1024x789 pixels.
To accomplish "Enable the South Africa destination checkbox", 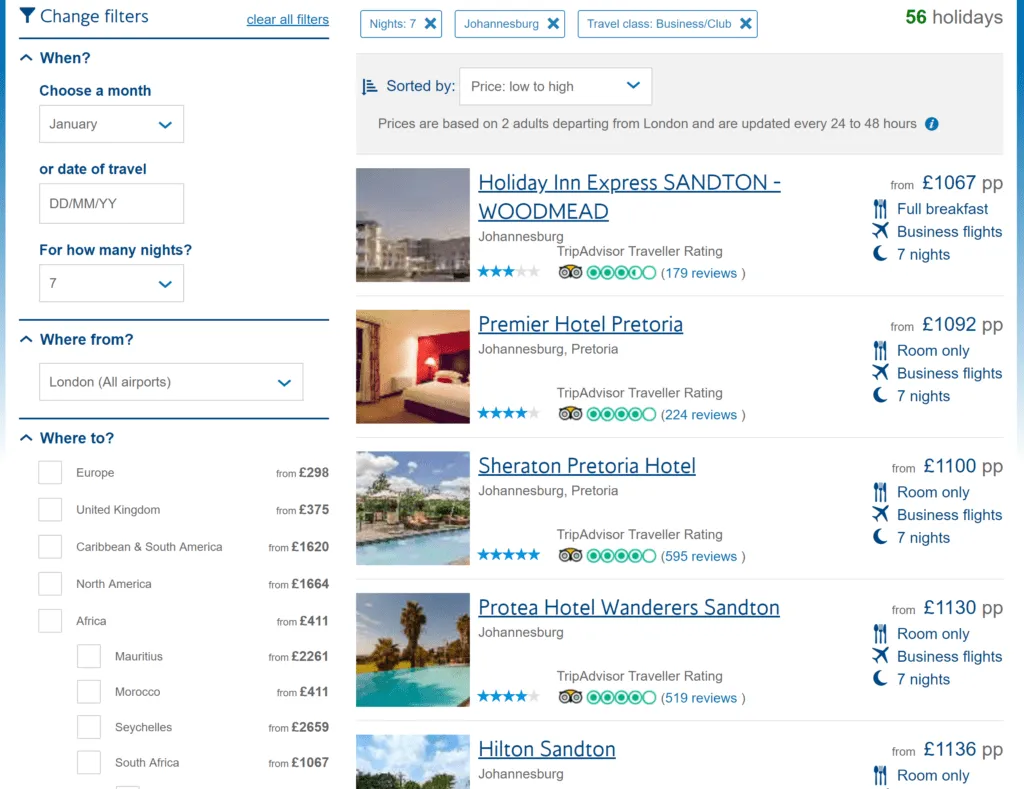I will [88, 762].
